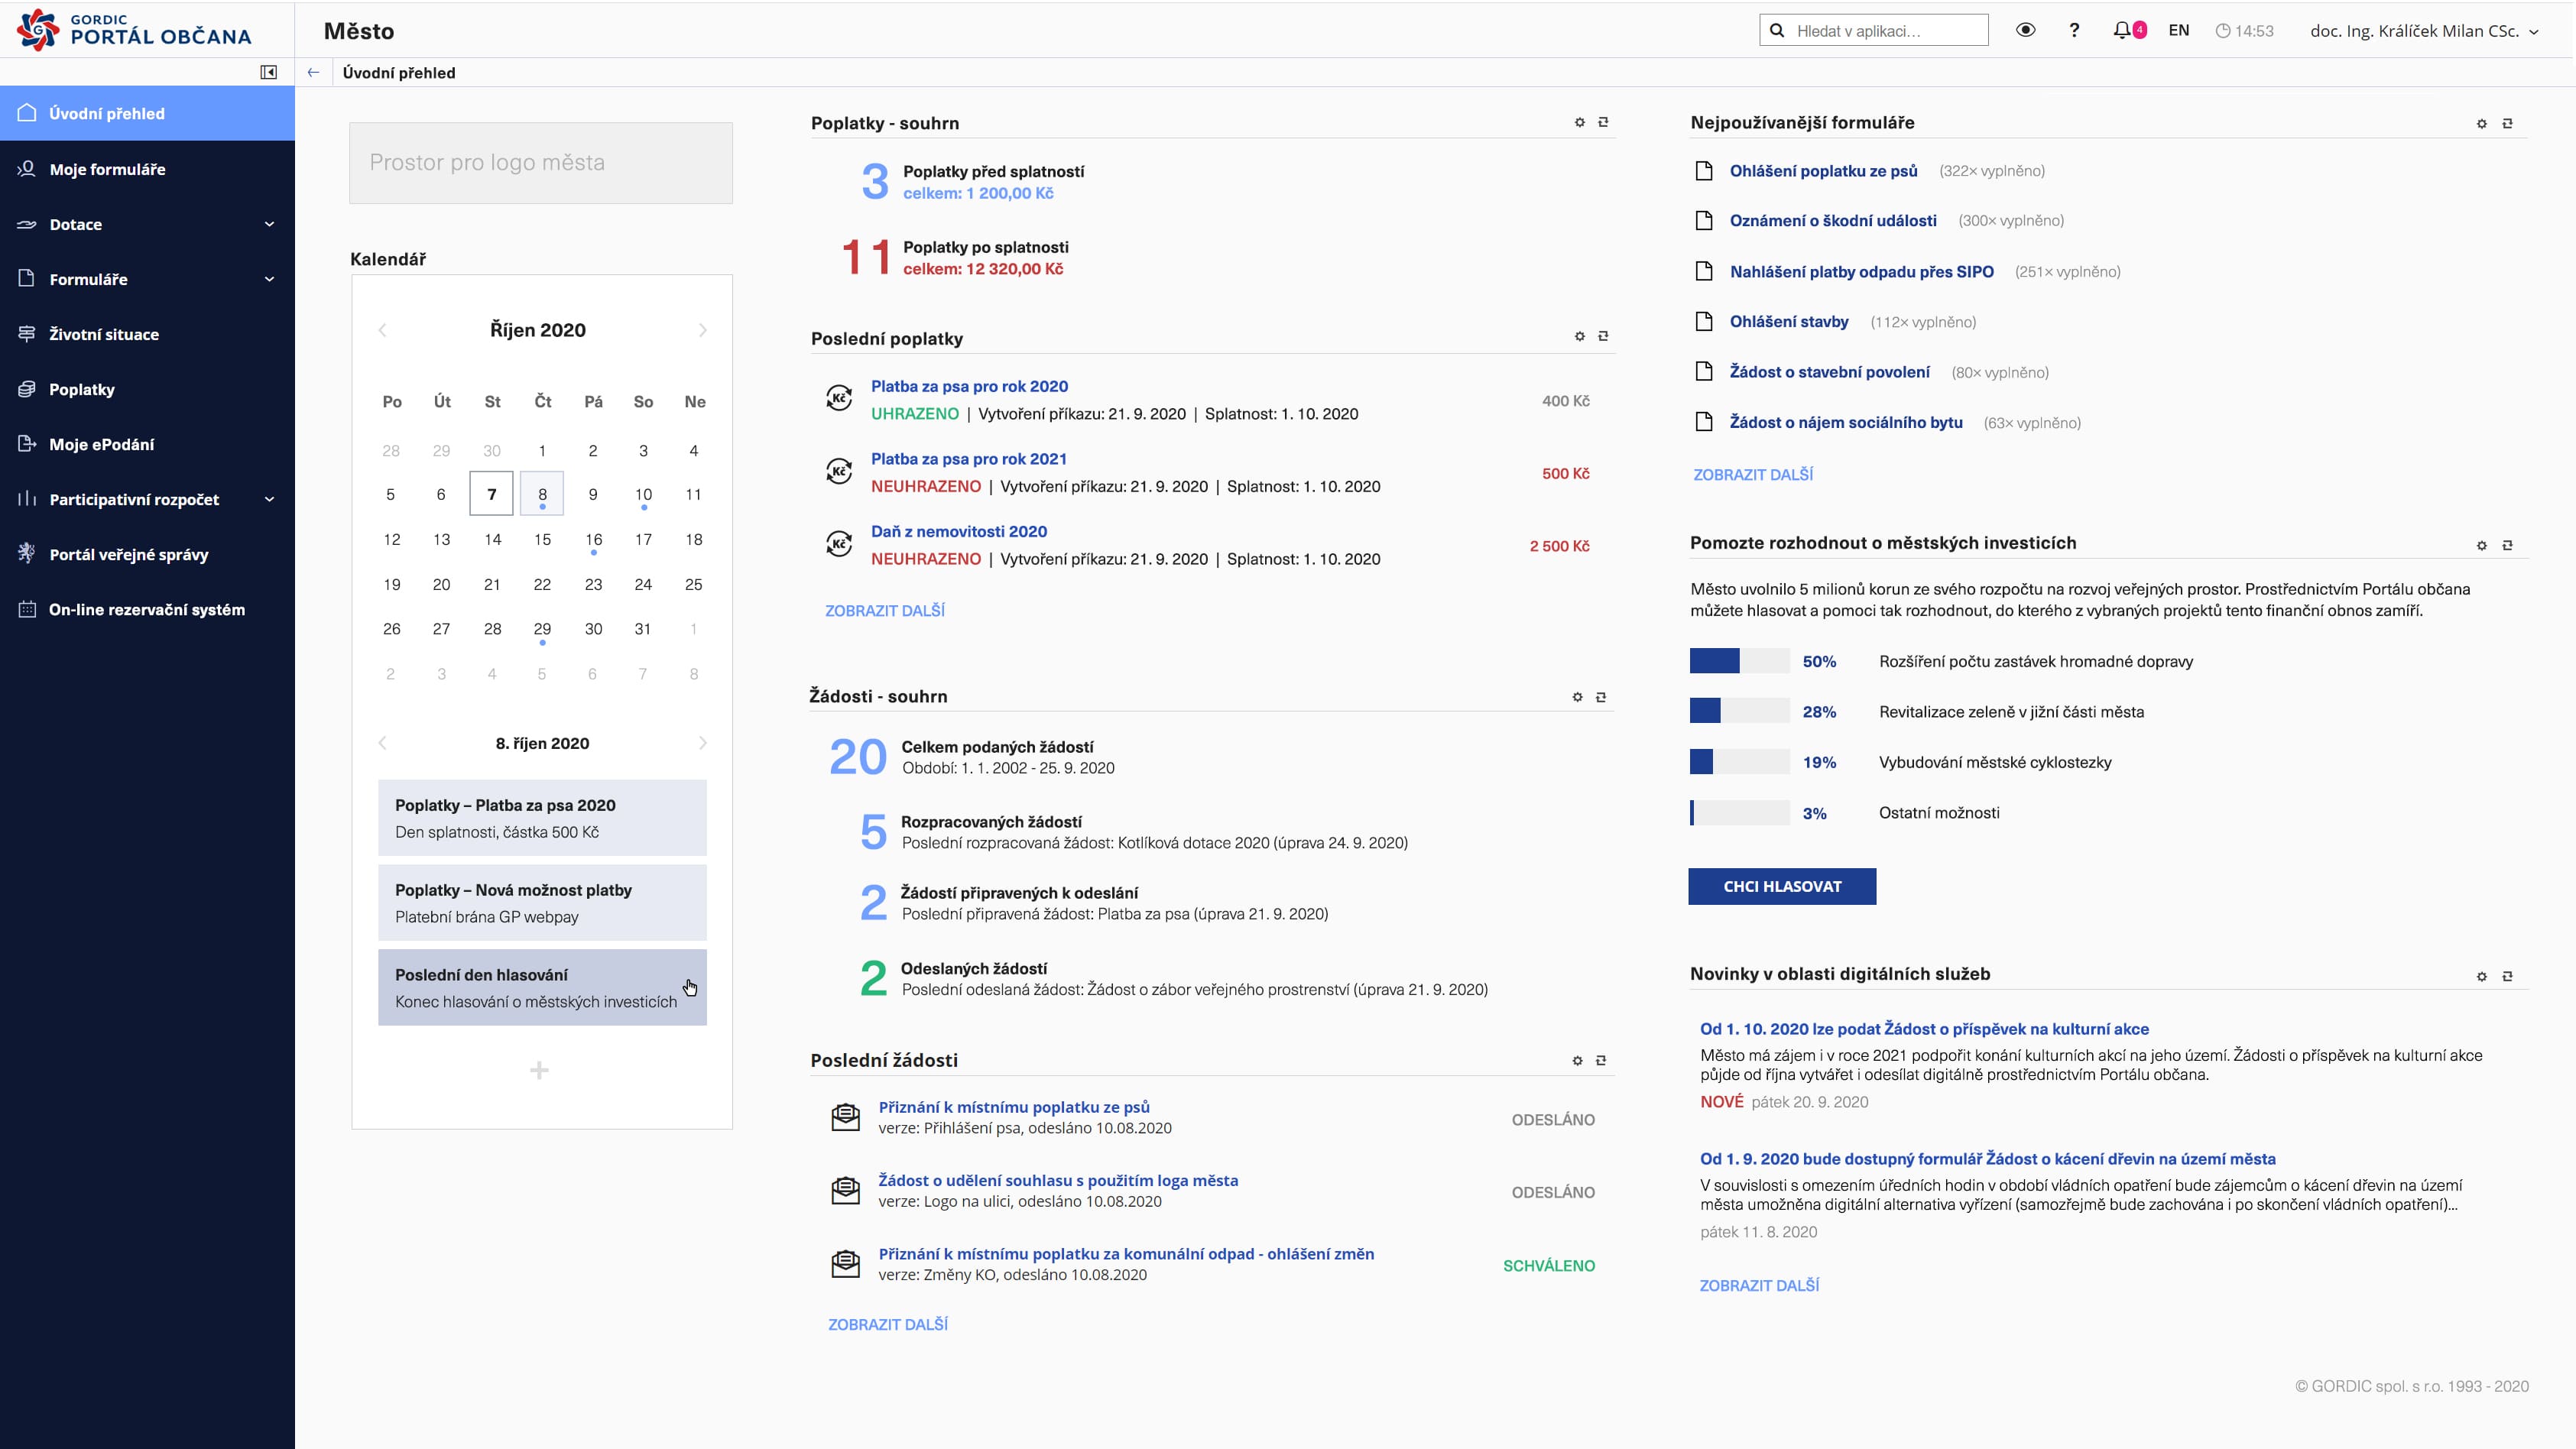The height and width of the screenshot is (1449, 2576).
Task: Refresh the Žádosti - souhrn widget
Action: tap(1601, 697)
